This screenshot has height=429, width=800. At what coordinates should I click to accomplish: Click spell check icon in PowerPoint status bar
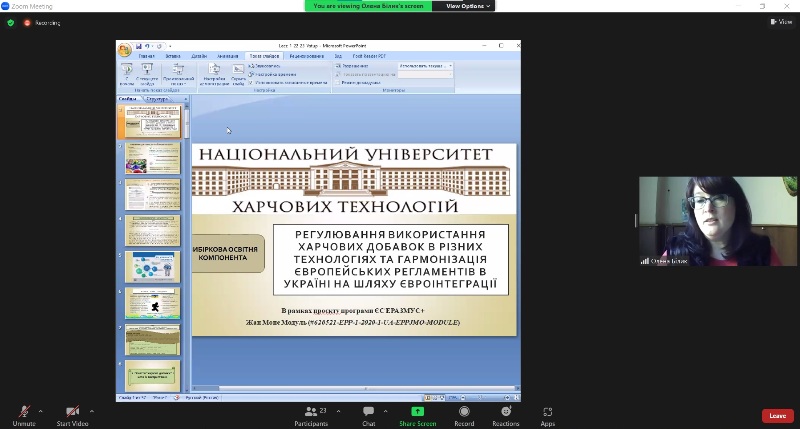pyautogui.click(x=177, y=398)
